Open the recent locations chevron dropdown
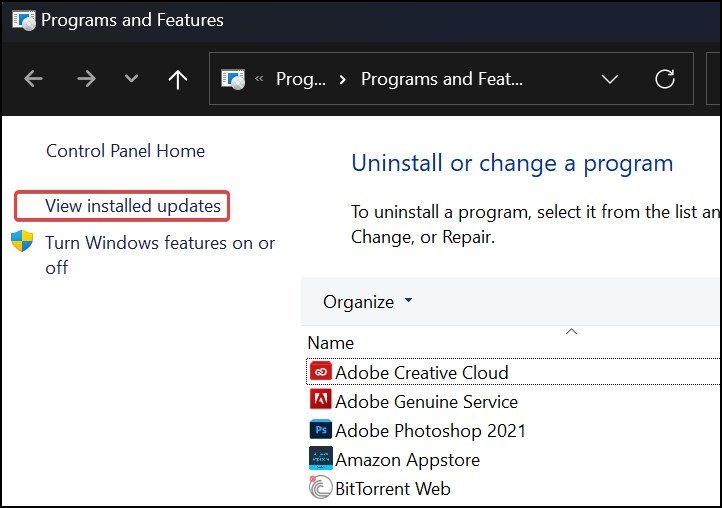The width and height of the screenshot is (722, 508). pos(131,79)
